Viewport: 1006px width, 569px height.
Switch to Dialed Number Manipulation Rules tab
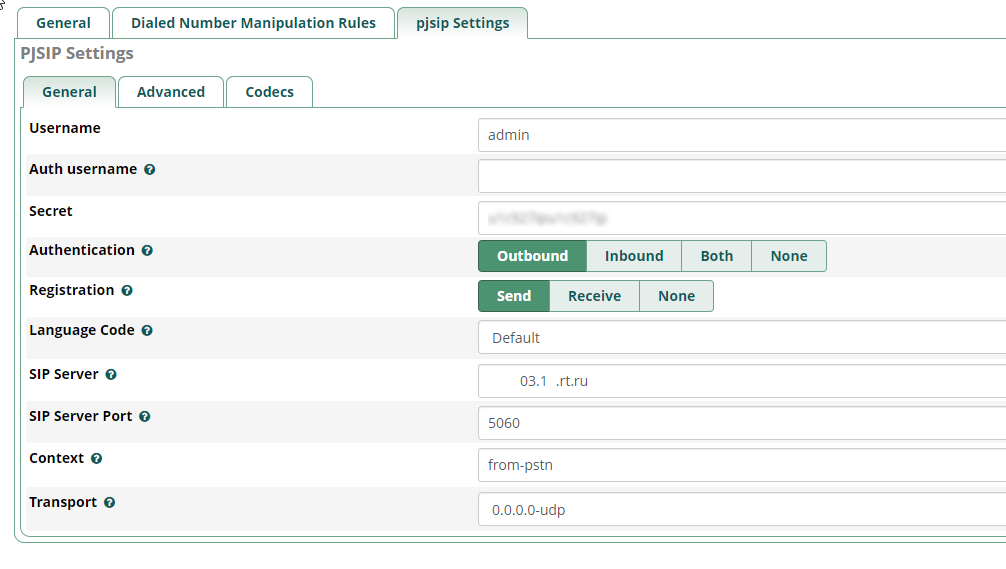tap(253, 23)
